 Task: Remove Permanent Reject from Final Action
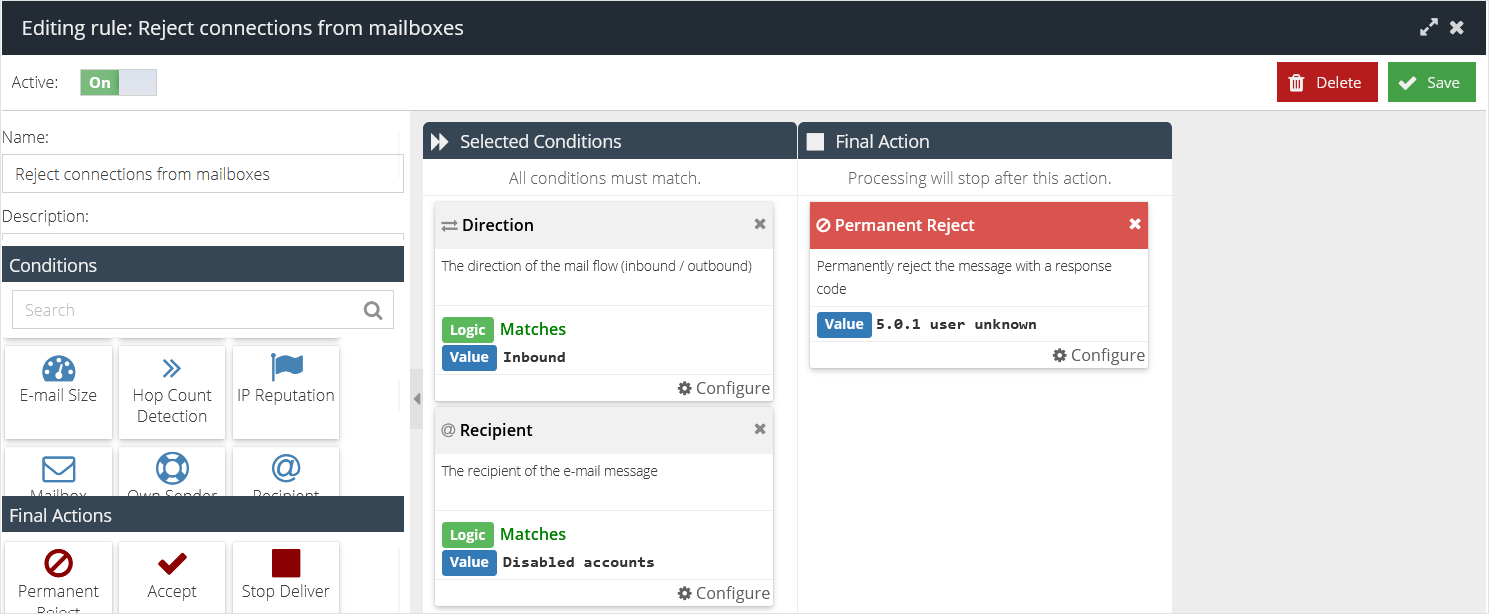coord(1135,225)
